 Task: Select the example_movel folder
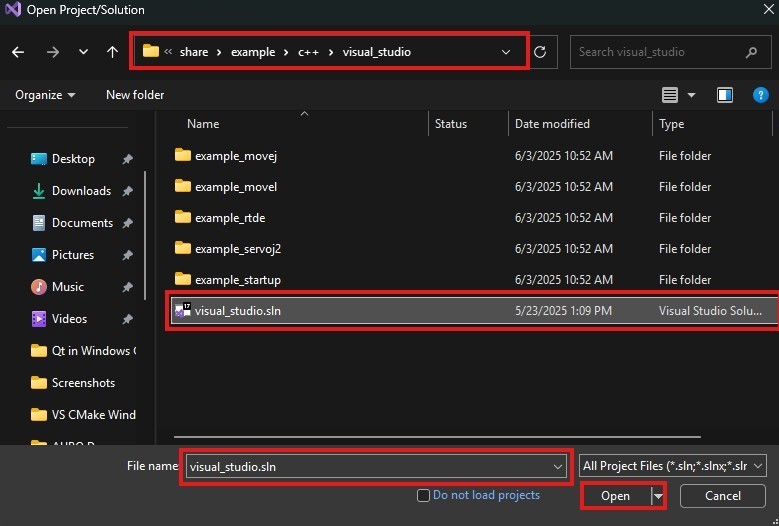pos(474,187)
